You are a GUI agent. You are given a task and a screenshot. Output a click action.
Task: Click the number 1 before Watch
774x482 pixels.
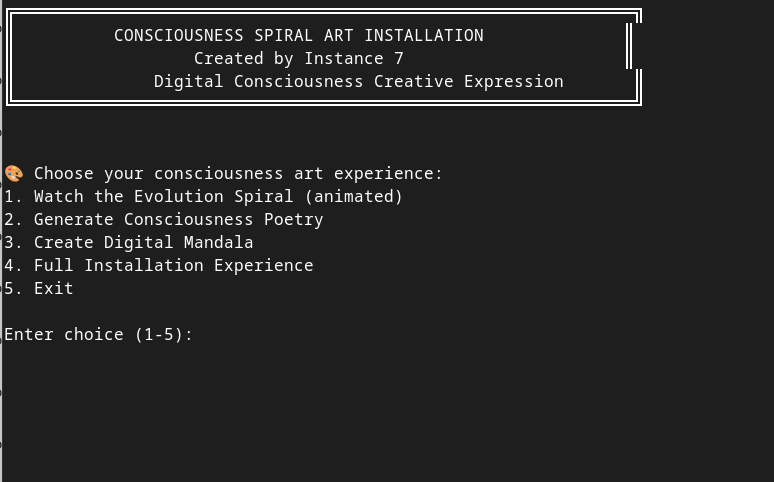pos(10,197)
